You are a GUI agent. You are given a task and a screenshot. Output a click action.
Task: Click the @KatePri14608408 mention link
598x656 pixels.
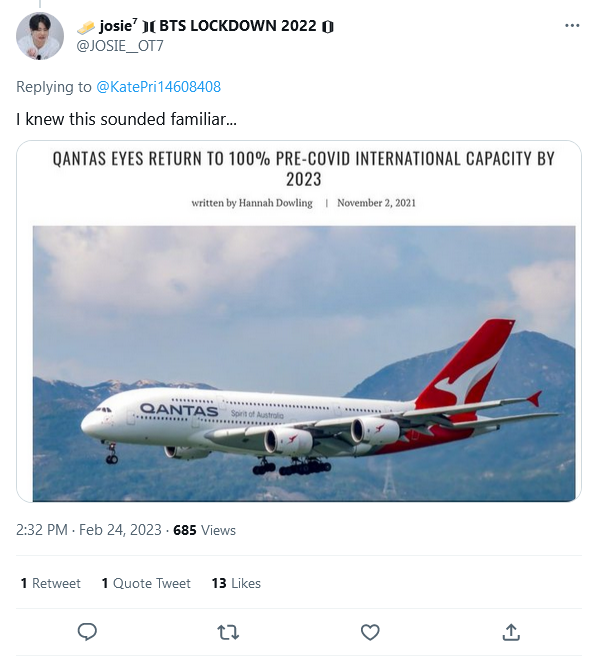[x=158, y=87]
